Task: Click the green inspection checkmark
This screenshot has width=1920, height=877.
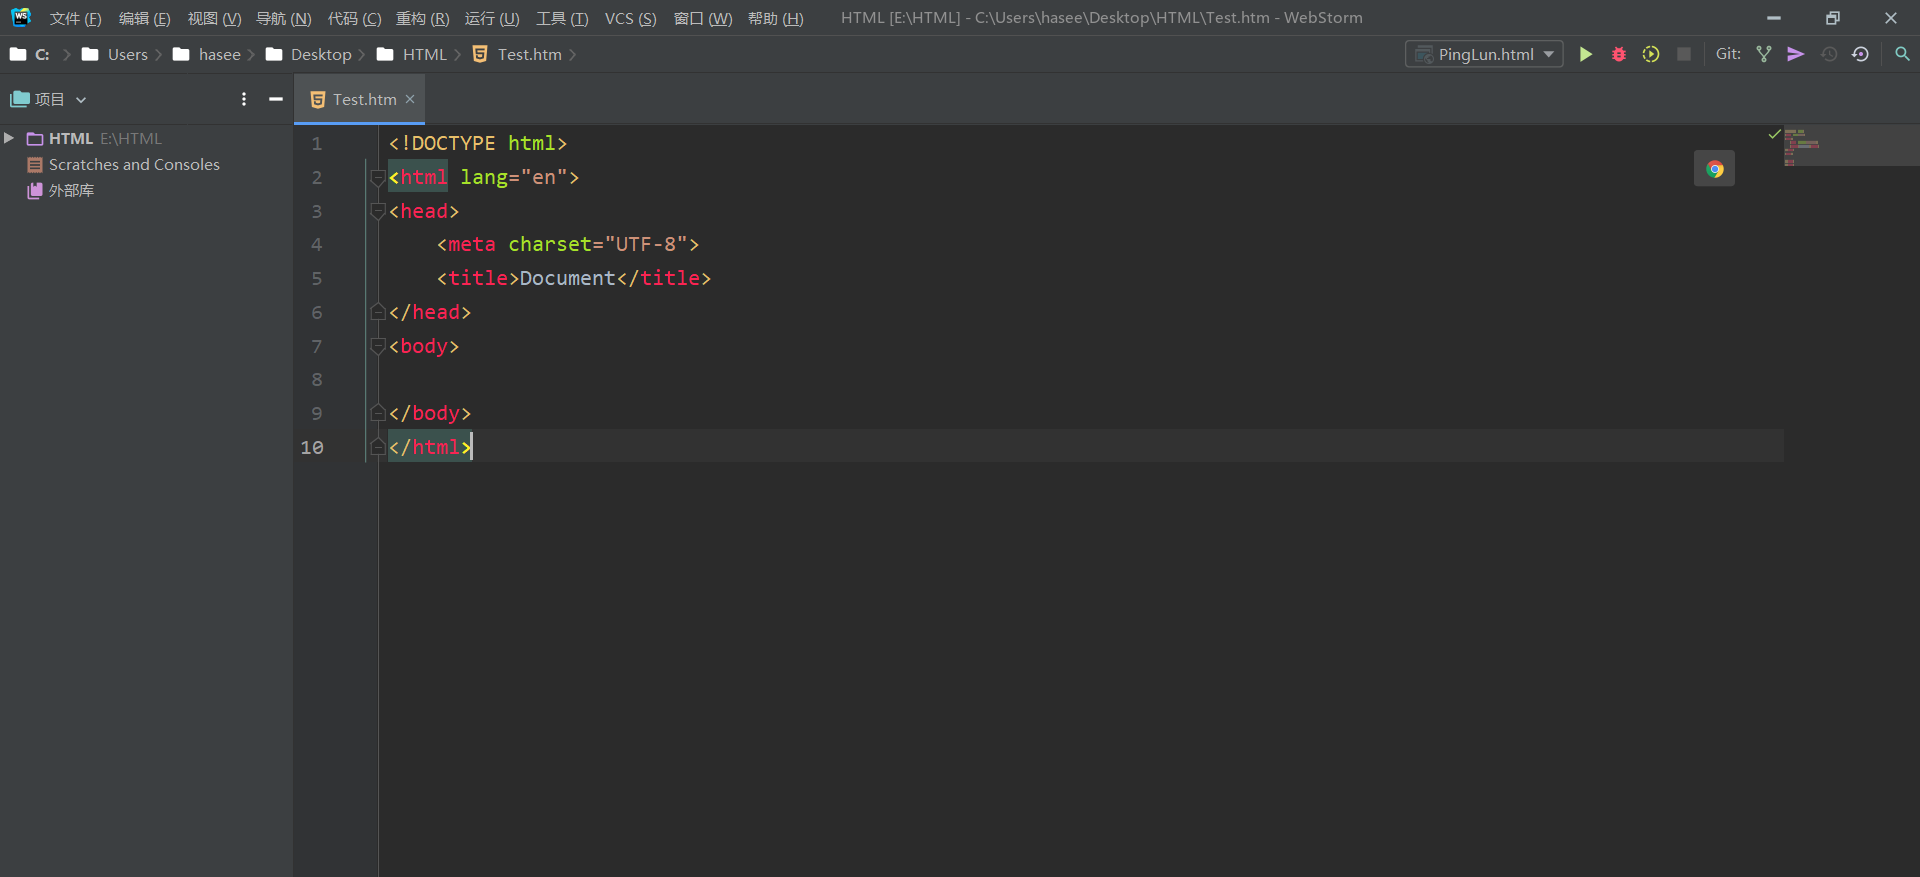Action: [x=1774, y=134]
